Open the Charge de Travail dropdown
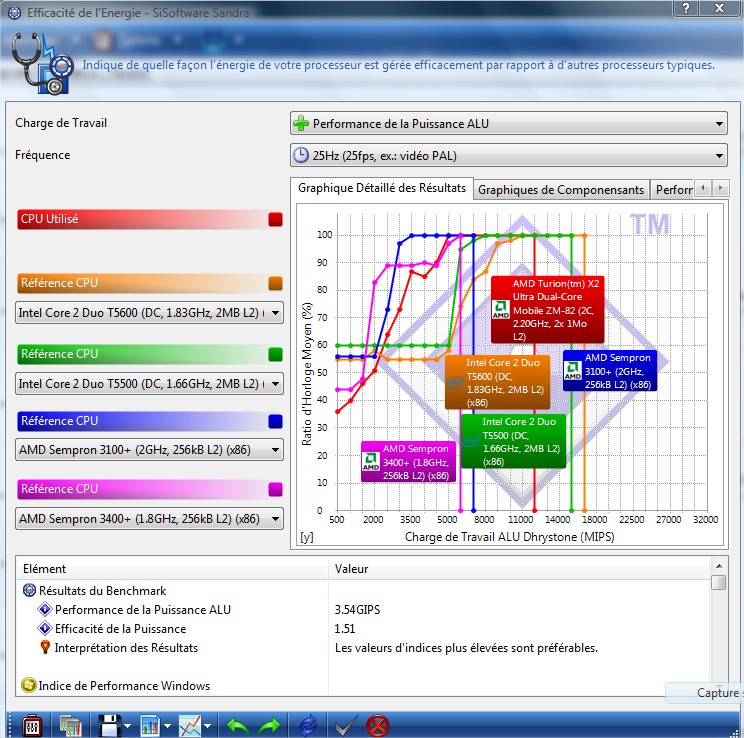The image size is (744, 738). coord(509,124)
